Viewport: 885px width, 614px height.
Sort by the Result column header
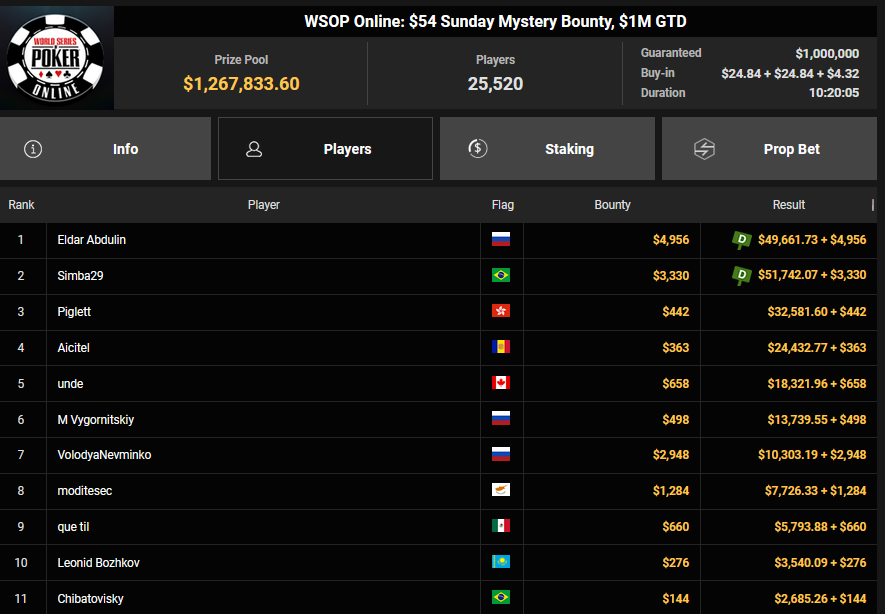click(788, 205)
